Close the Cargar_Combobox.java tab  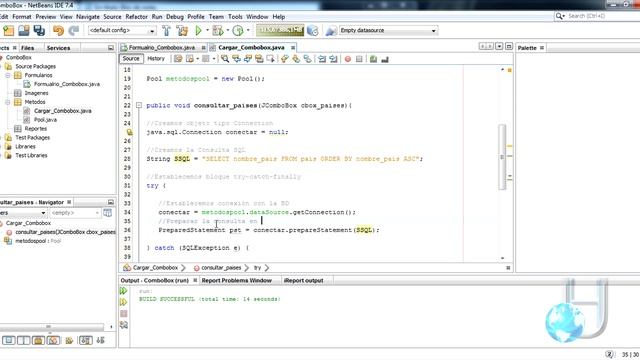[x=293, y=48]
